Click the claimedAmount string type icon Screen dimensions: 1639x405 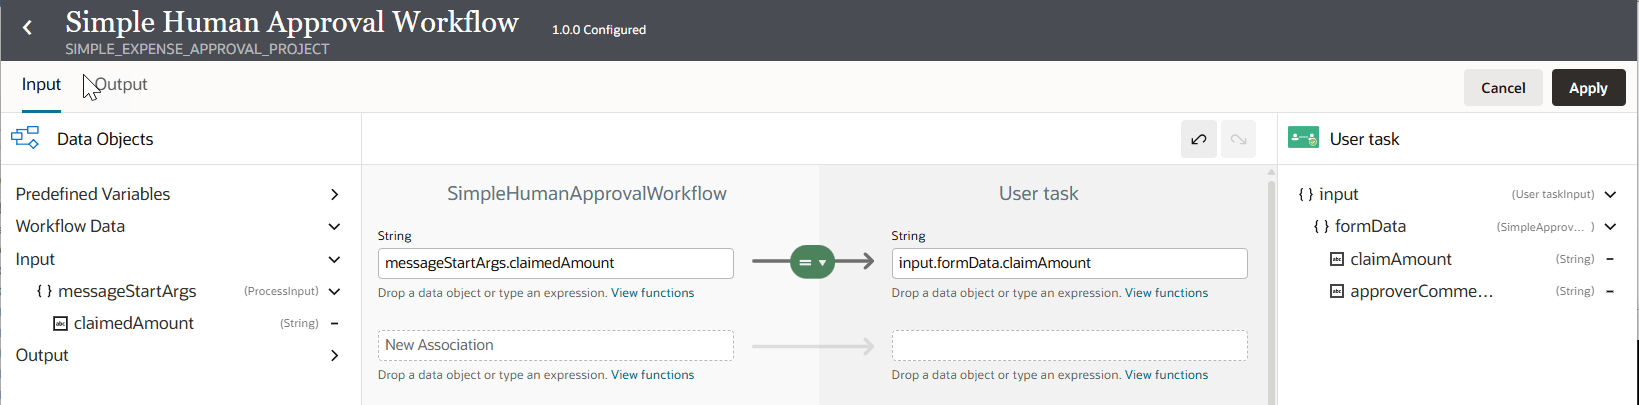coord(60,323)
